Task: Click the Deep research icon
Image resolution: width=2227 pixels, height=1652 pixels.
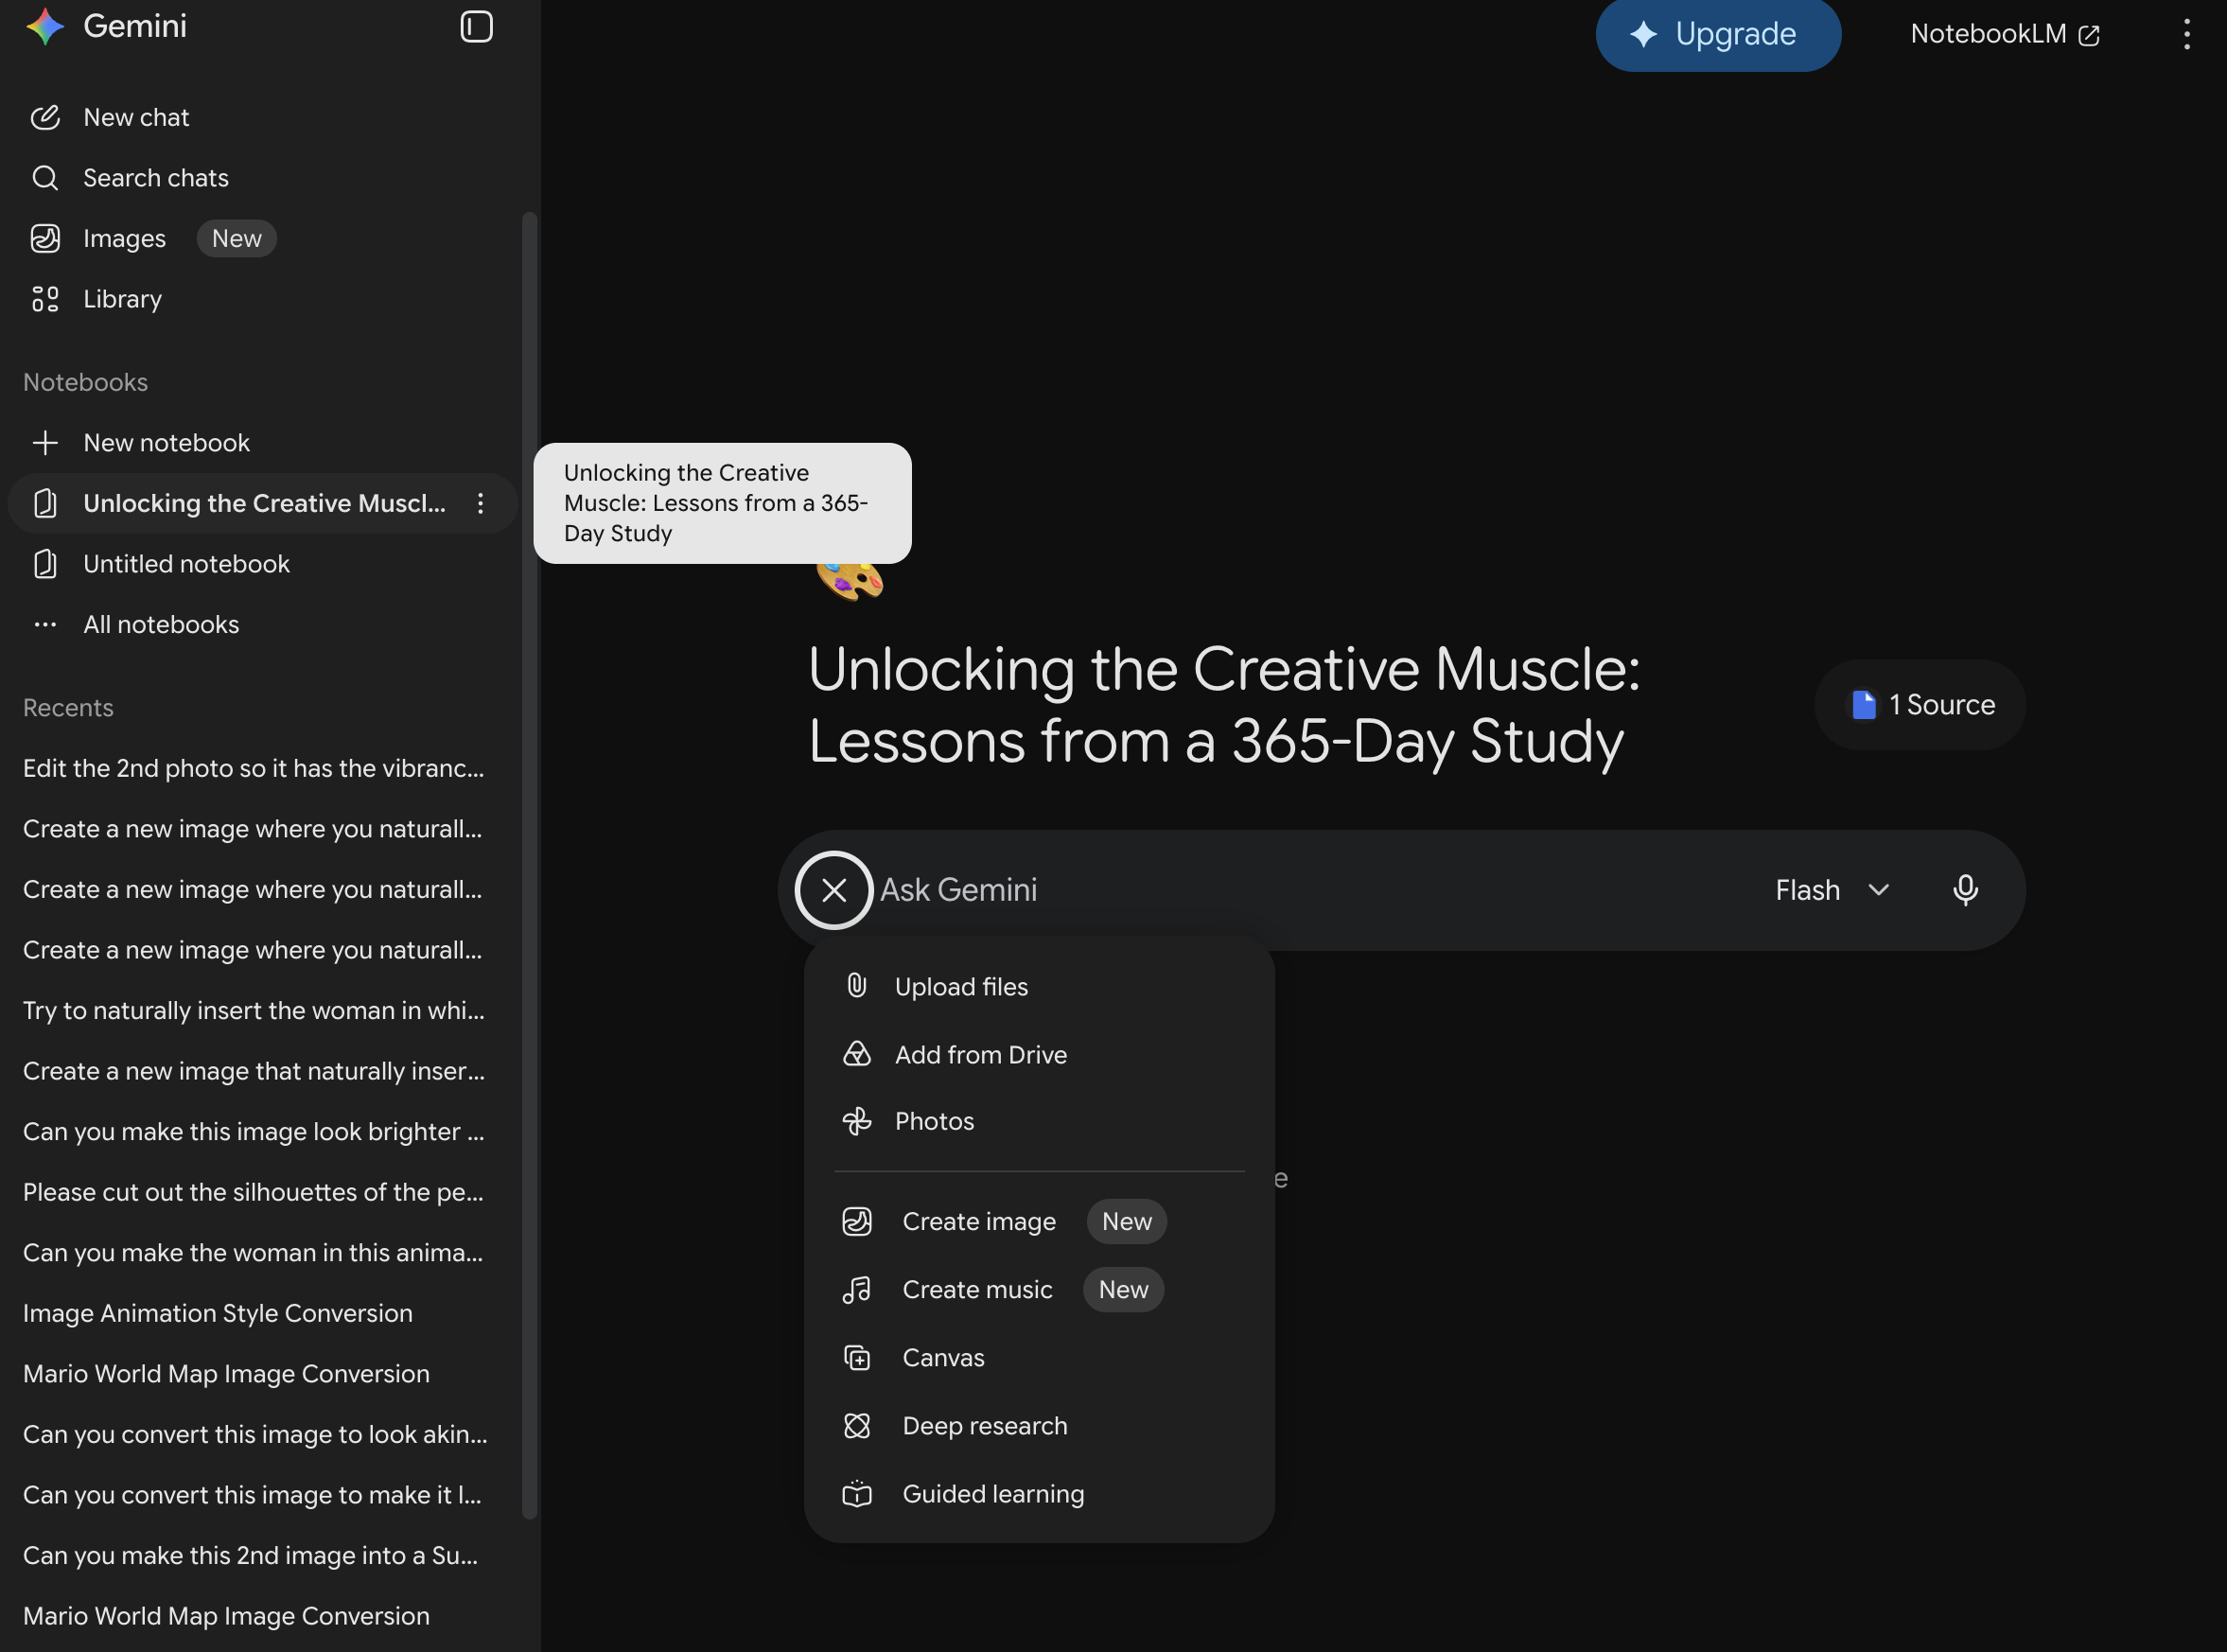Action: click(x=857, y=1425)
